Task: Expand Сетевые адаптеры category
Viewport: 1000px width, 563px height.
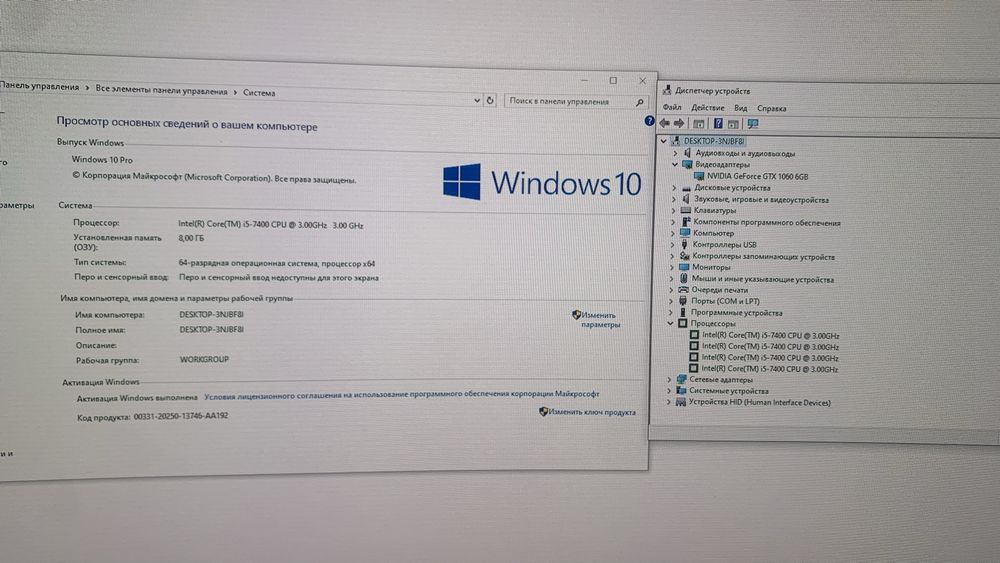Action: click(669, 379)
